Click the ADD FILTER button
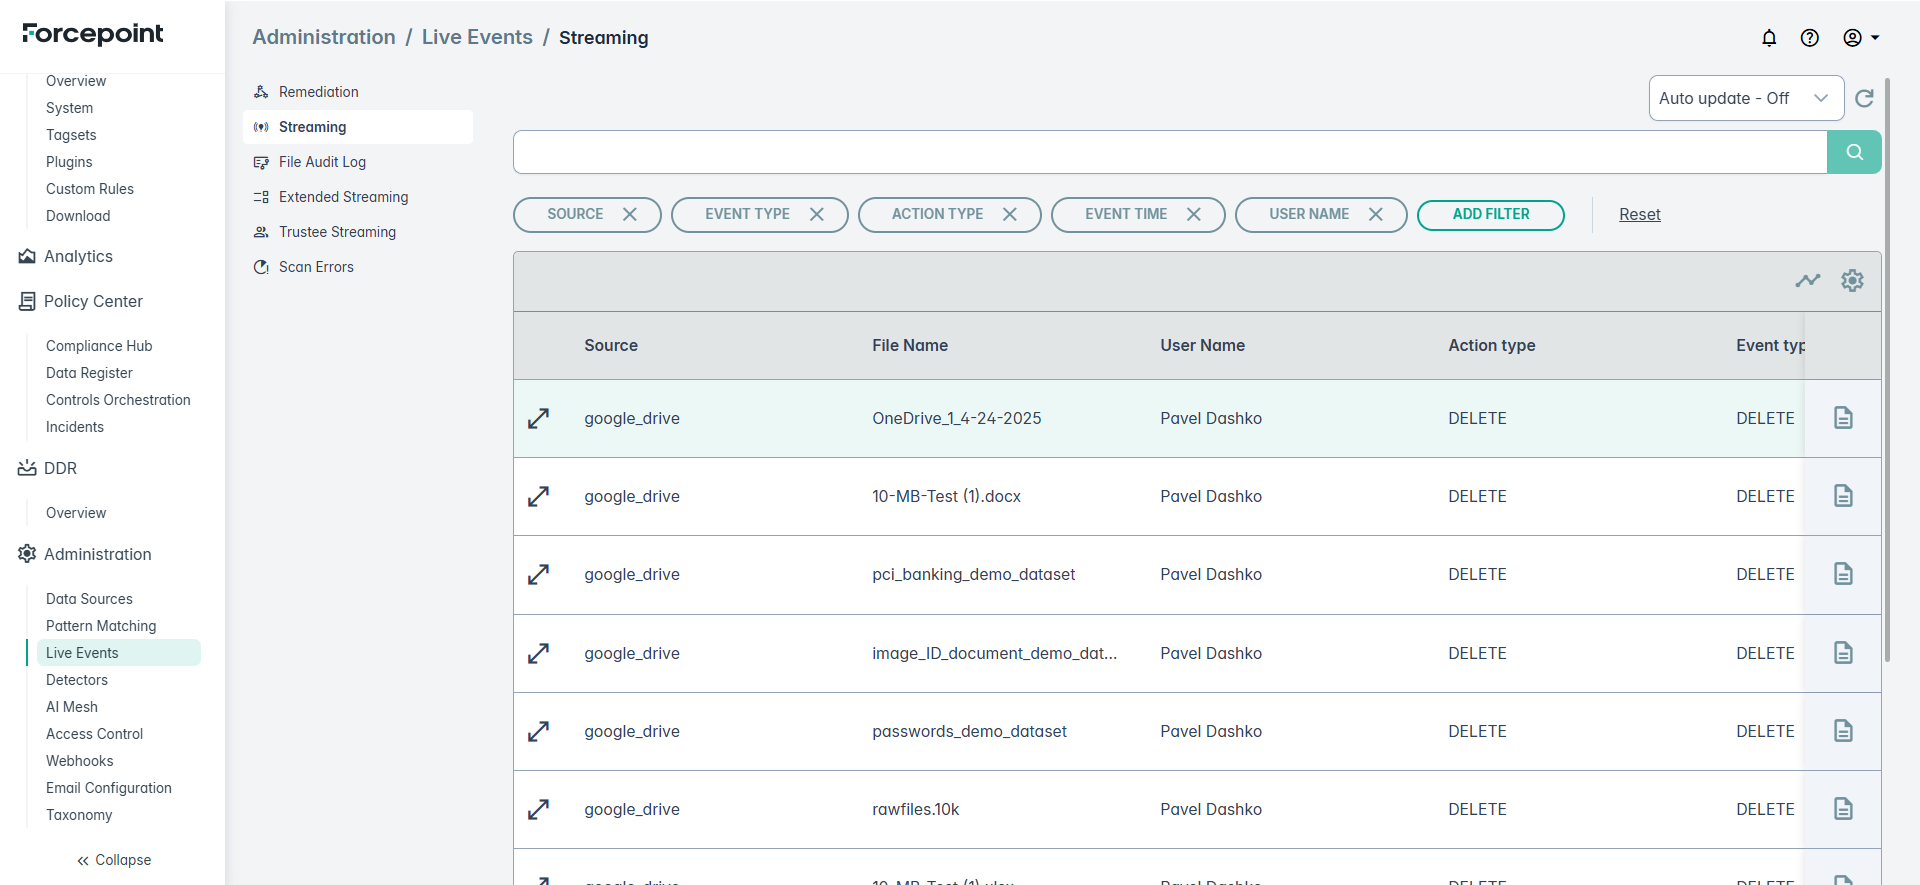 pyautogui.click(x=1490, y=215)
